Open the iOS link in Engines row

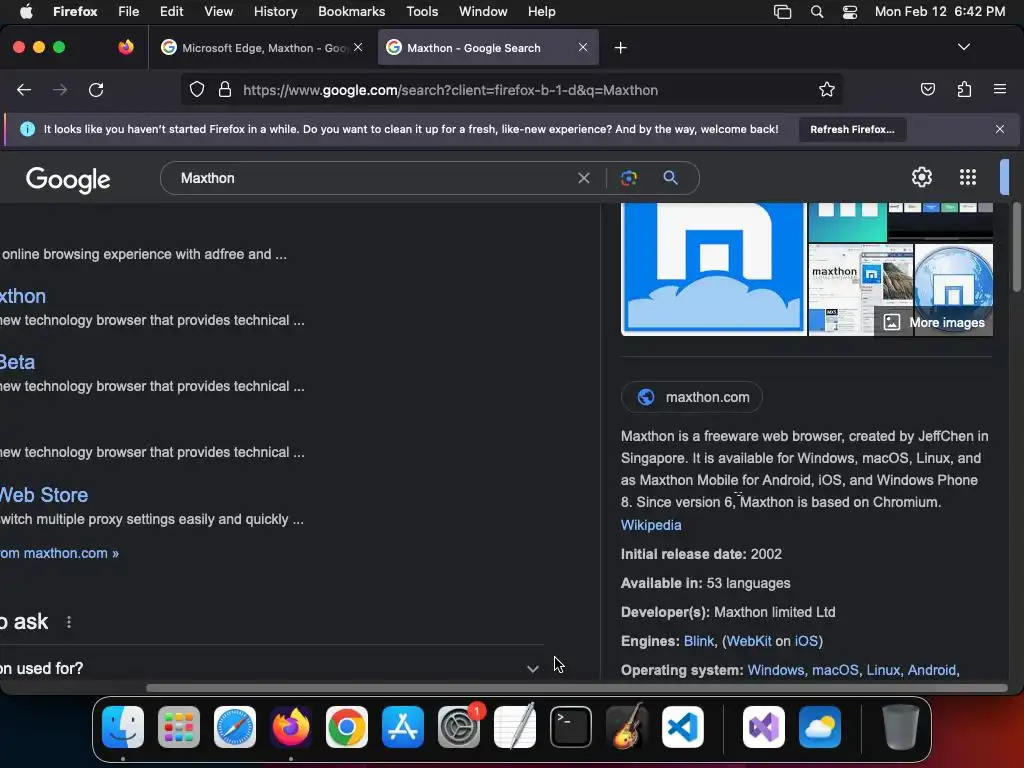pos(806,641)
